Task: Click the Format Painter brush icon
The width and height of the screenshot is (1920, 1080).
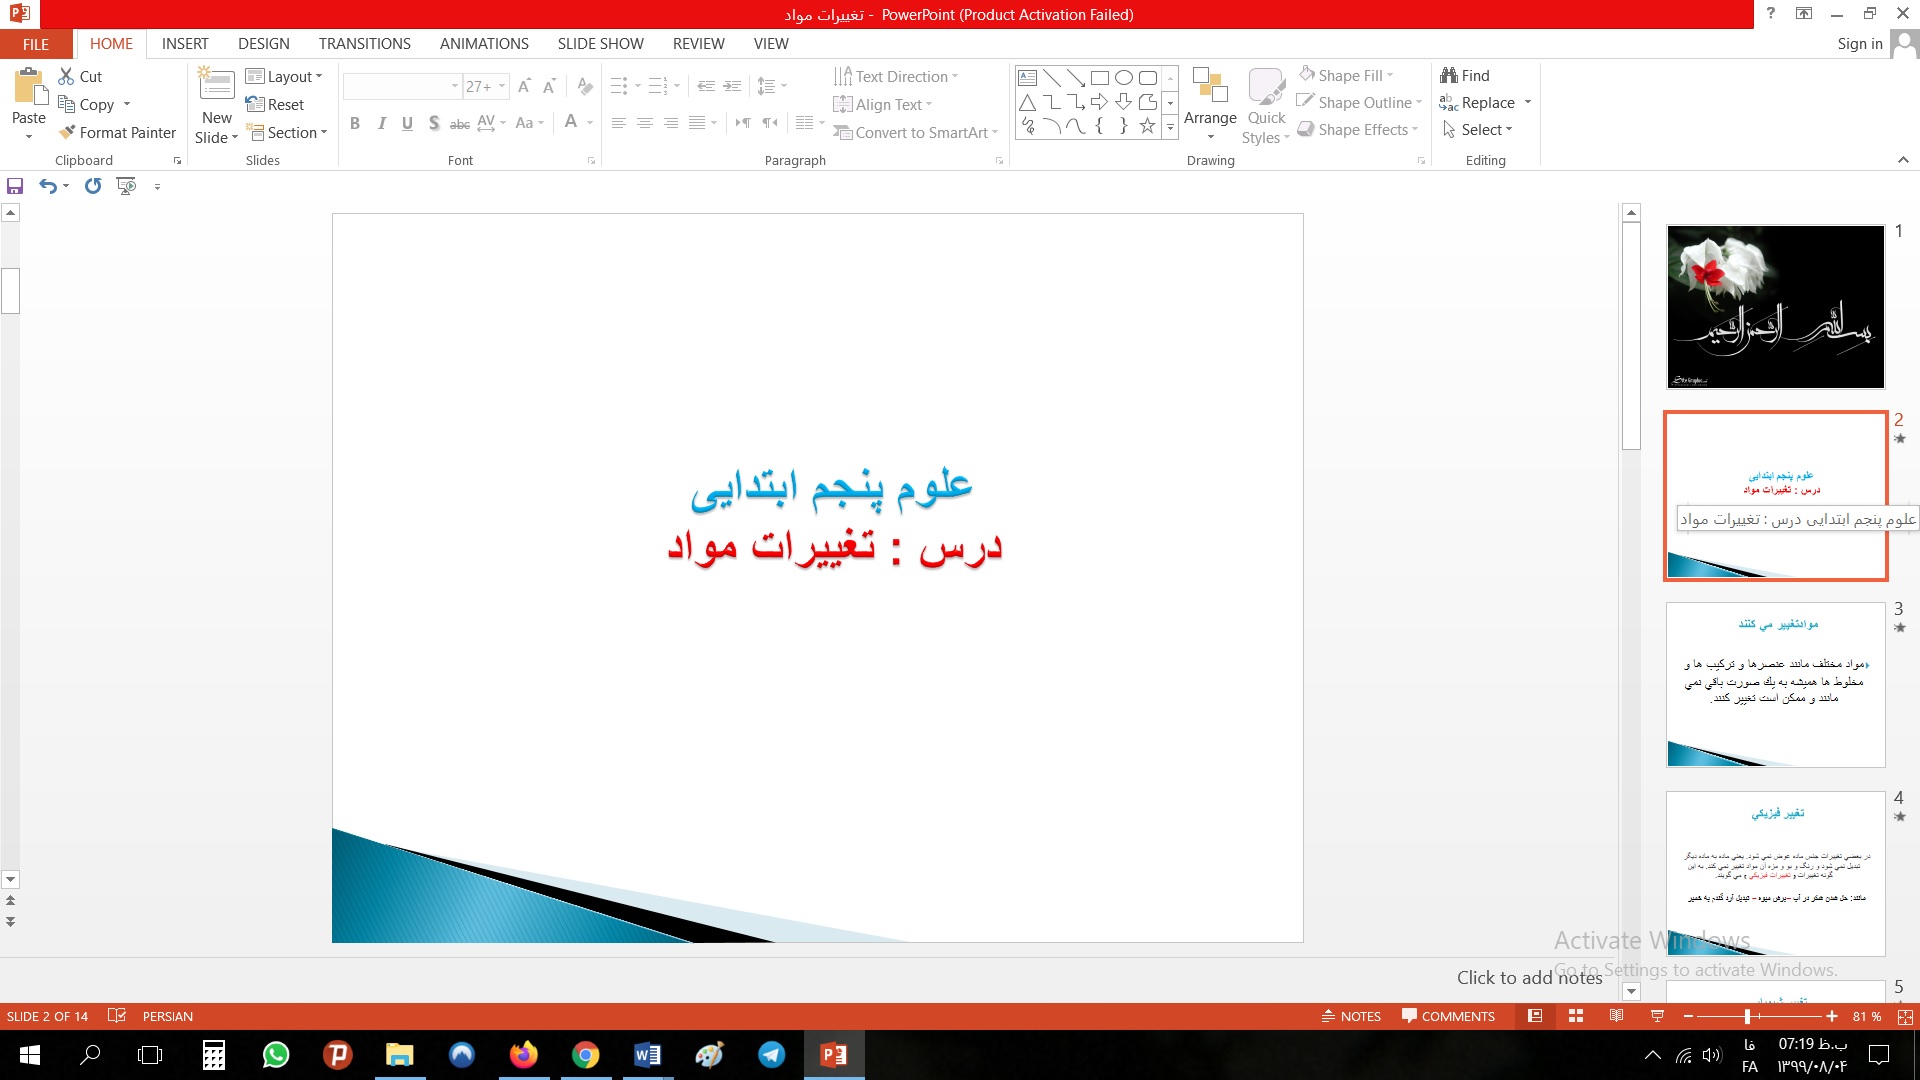Action: pos(67,132)
